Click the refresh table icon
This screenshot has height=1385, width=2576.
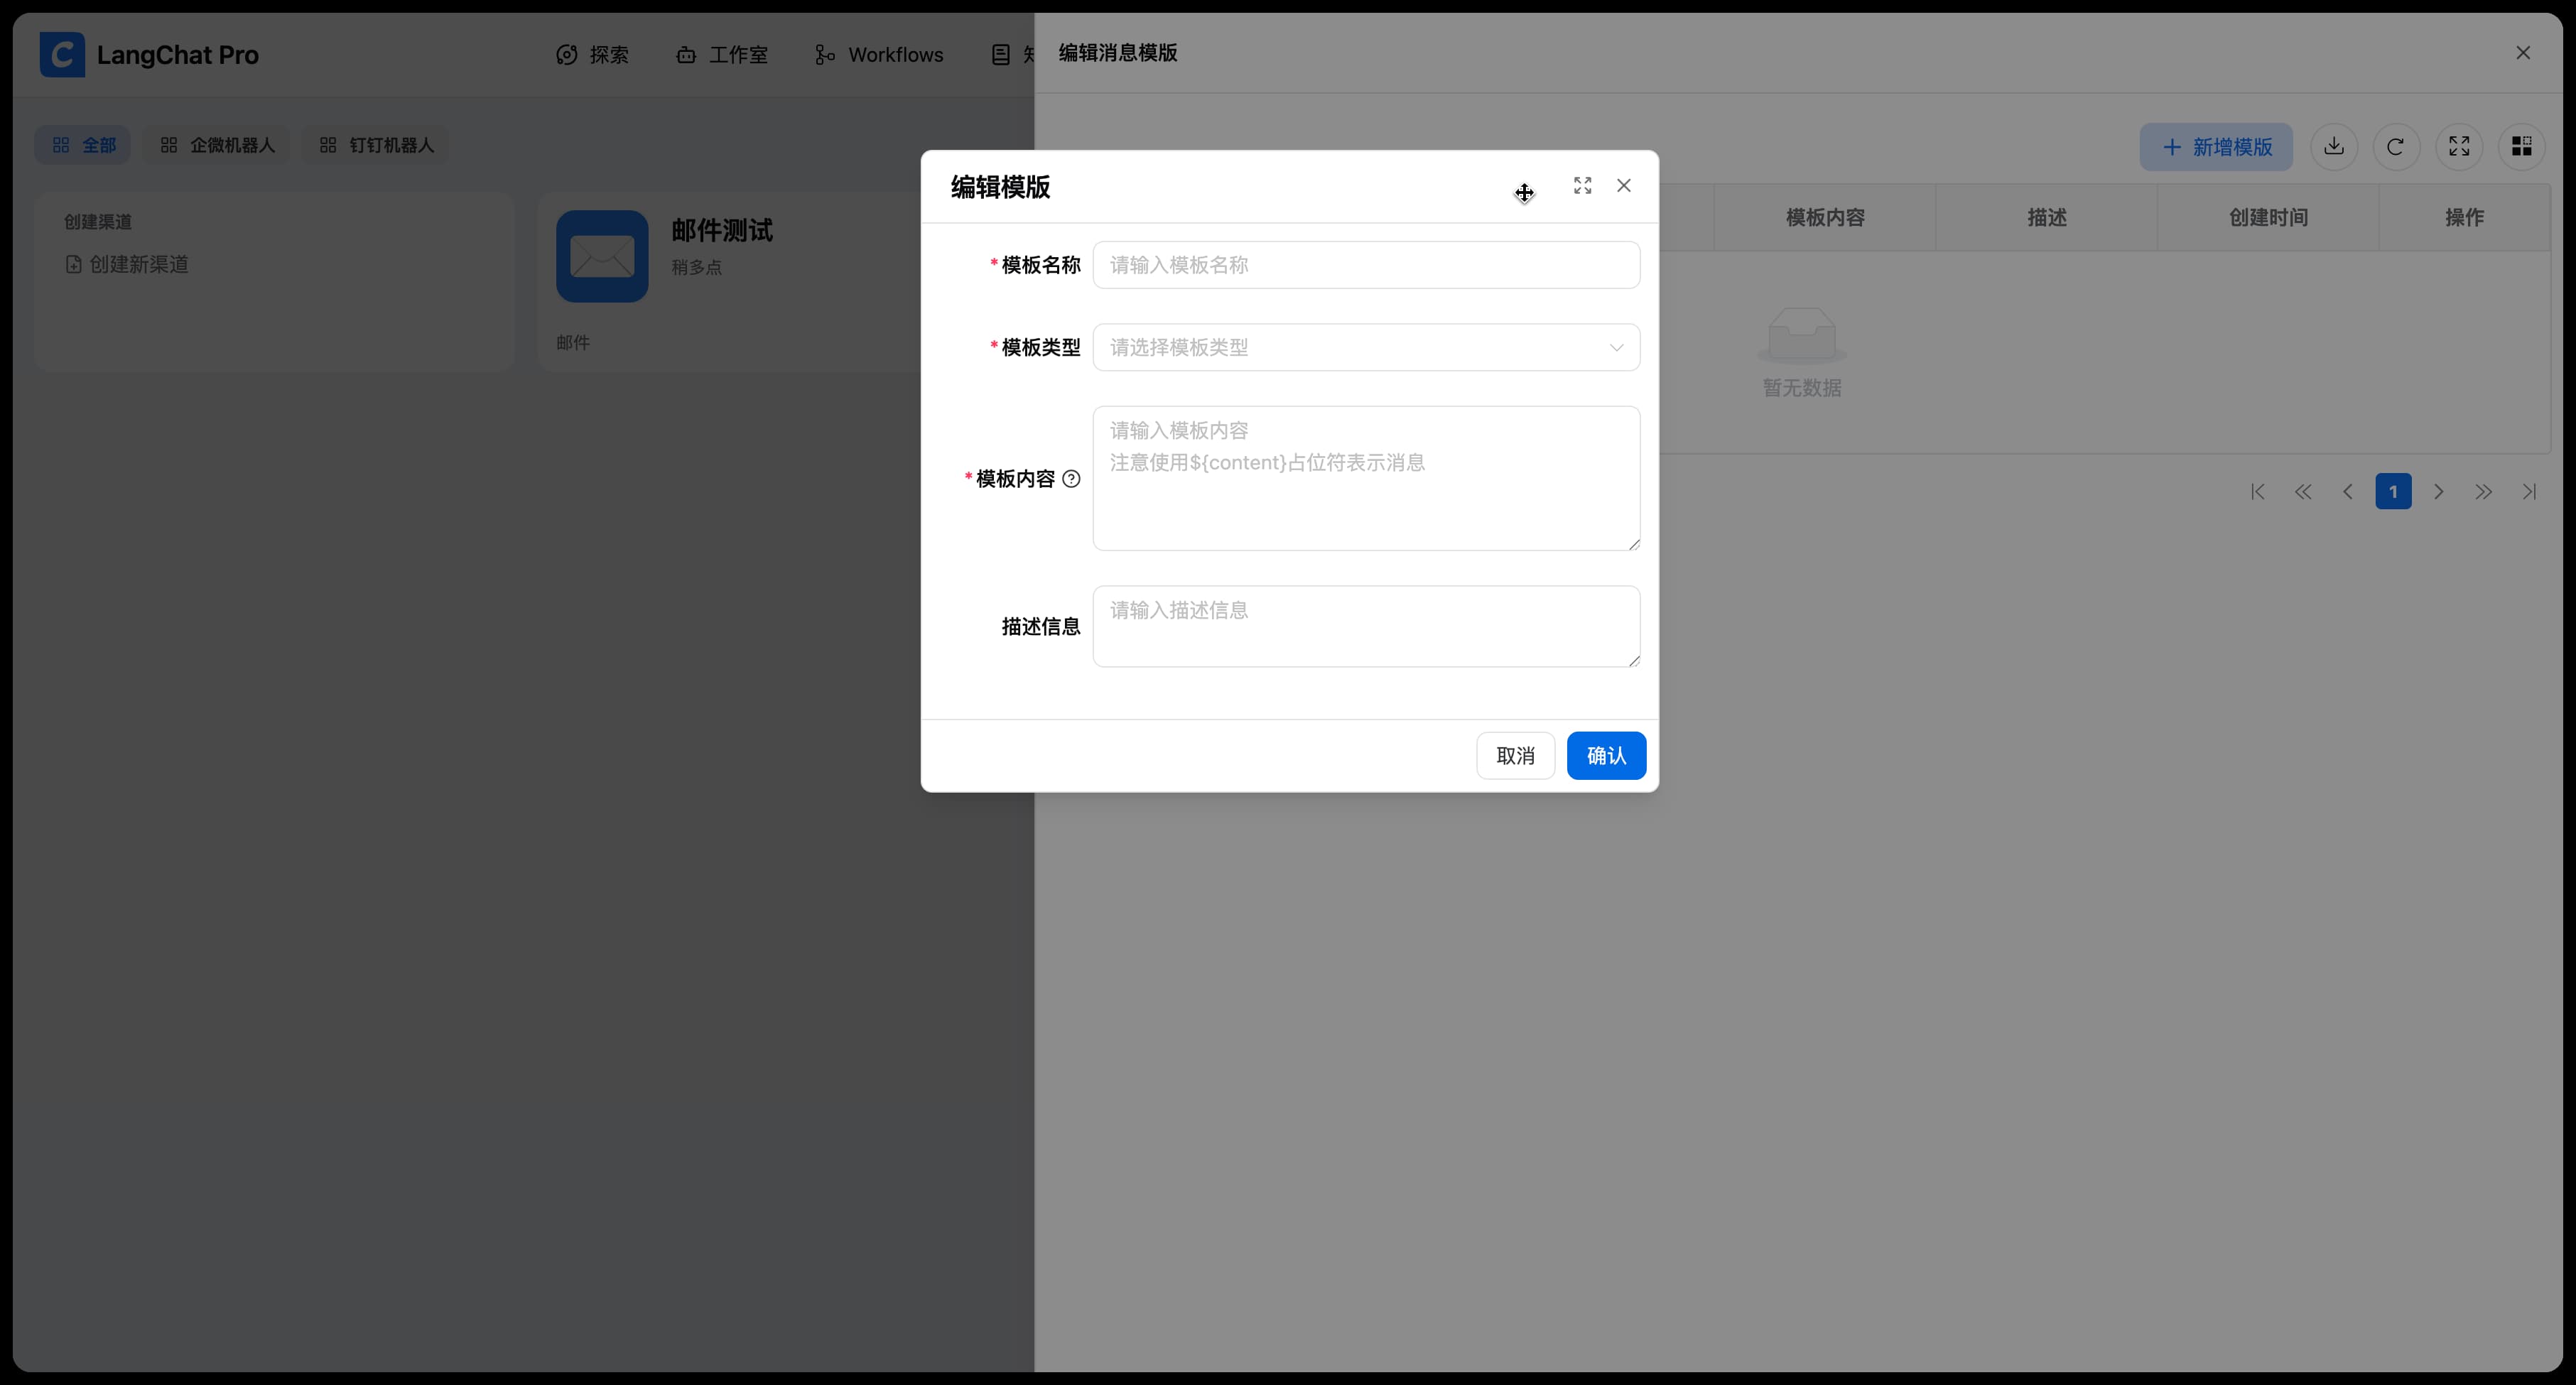pos(2396,147)
